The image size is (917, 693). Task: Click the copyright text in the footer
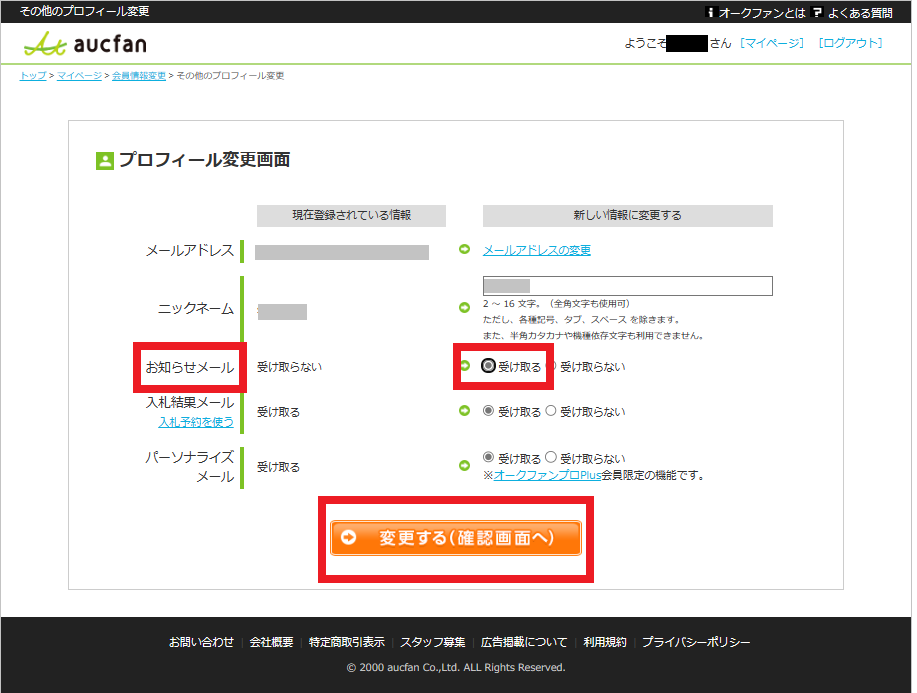point(456,667)
